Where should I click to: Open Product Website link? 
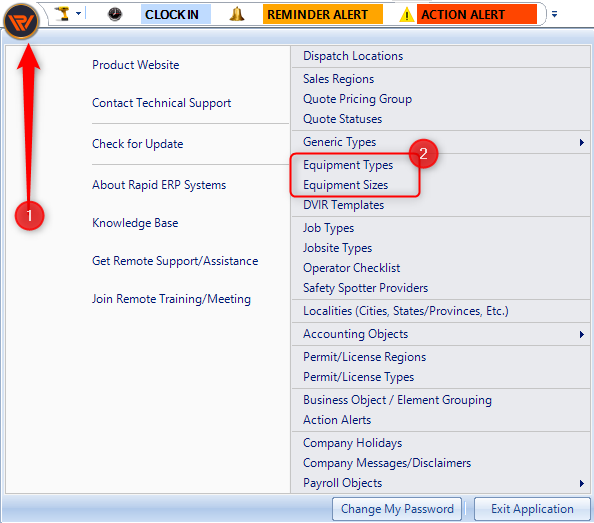pos(136,65)
